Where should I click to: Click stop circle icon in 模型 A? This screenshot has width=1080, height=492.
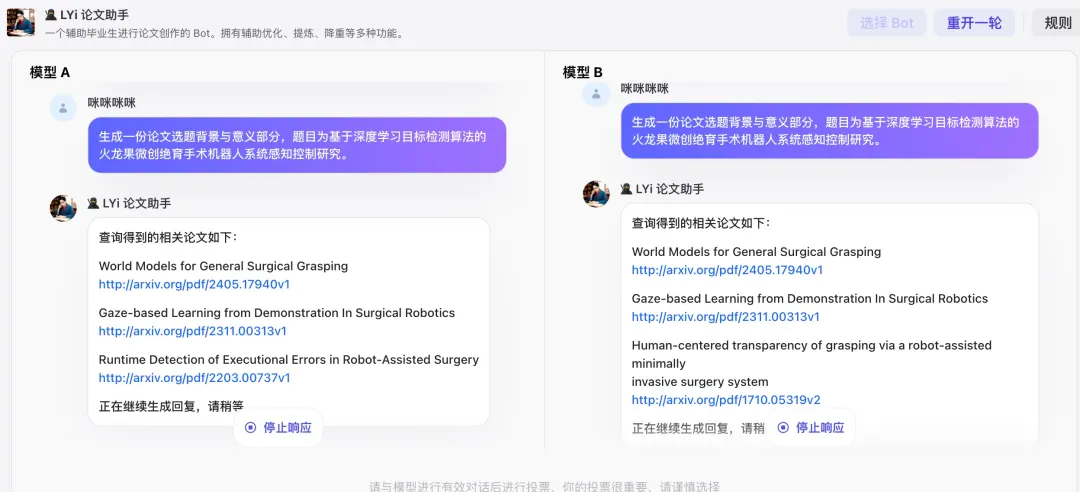coord(251,427)
